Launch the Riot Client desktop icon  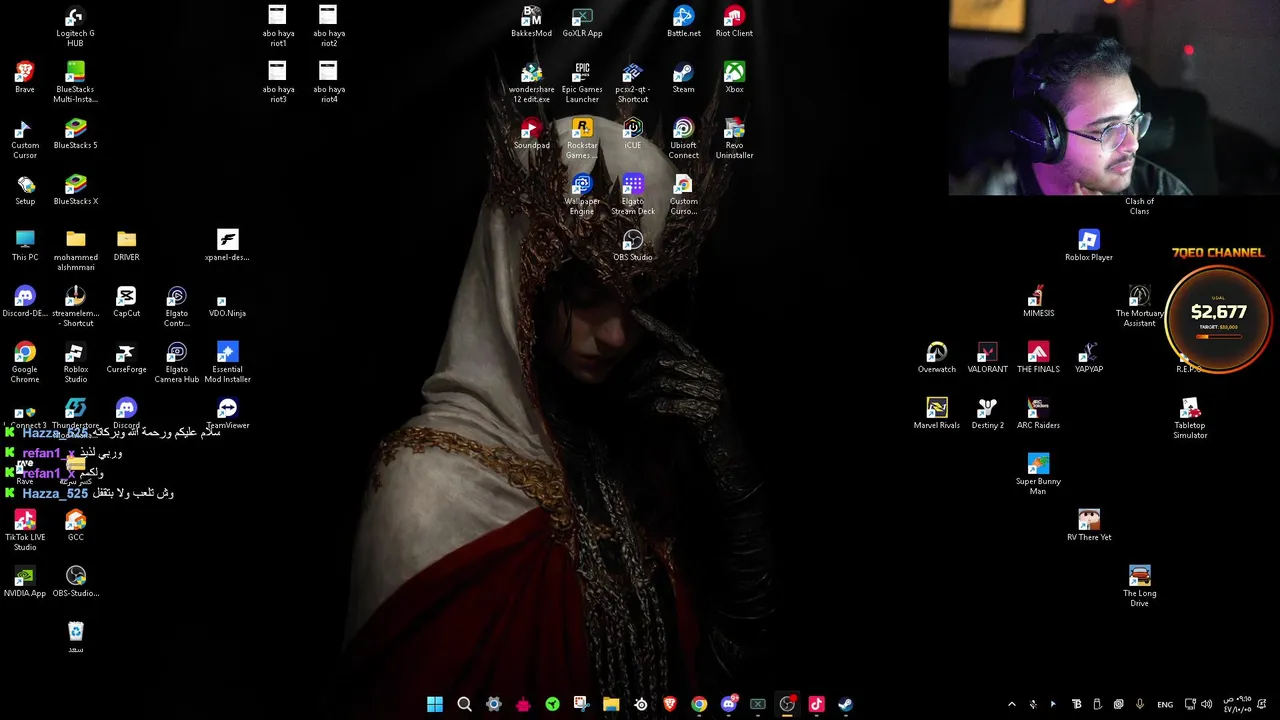click(x=734, y=22)
